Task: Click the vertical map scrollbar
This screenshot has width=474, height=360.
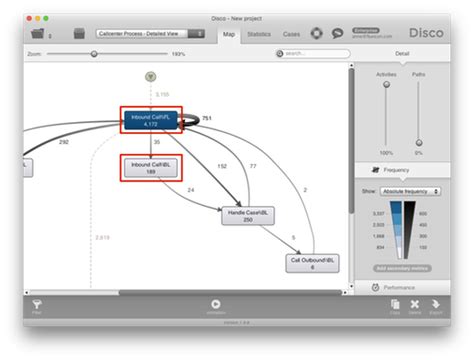Action: (351, 140)
